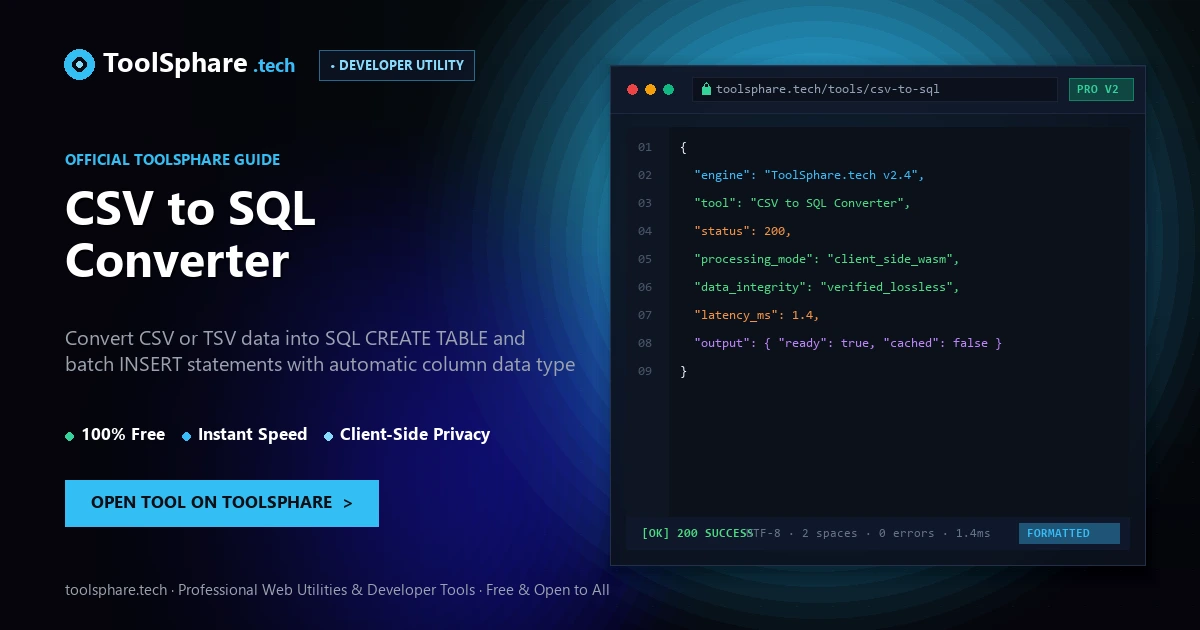Image resolution: width=1200 pixels, height=630 pixels.
Task: Click the 100% Free label
Action: click(123, 434)
